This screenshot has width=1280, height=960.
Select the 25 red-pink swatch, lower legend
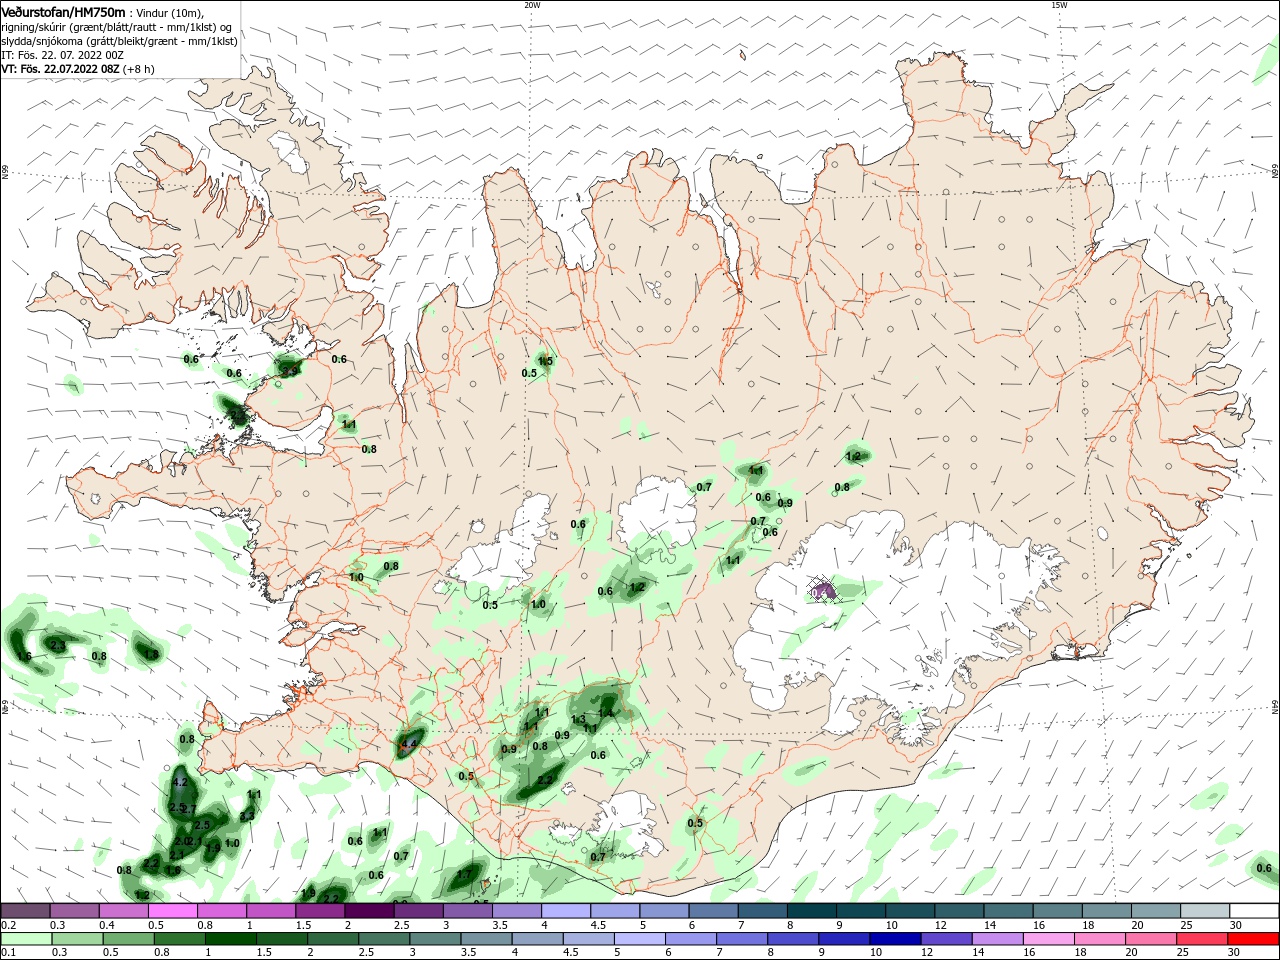(1201, 939)
